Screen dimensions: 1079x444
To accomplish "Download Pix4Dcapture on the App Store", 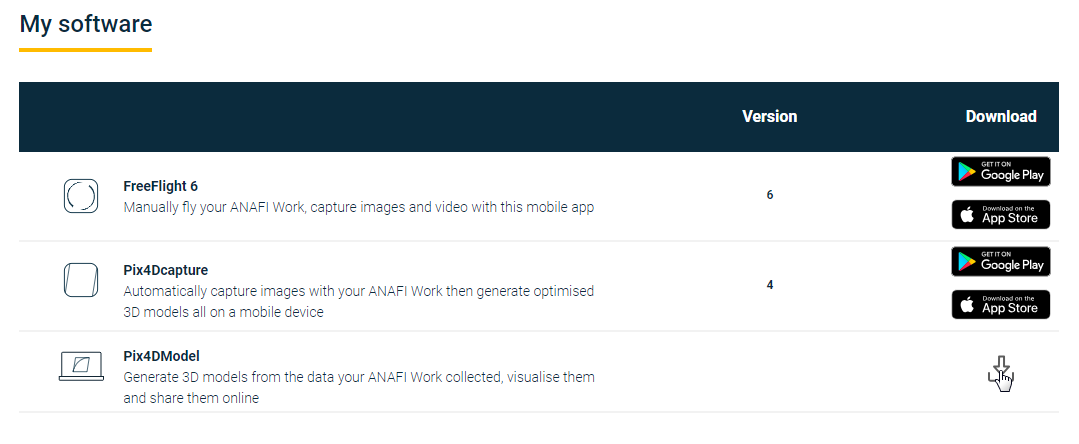I will (1001, 304).
